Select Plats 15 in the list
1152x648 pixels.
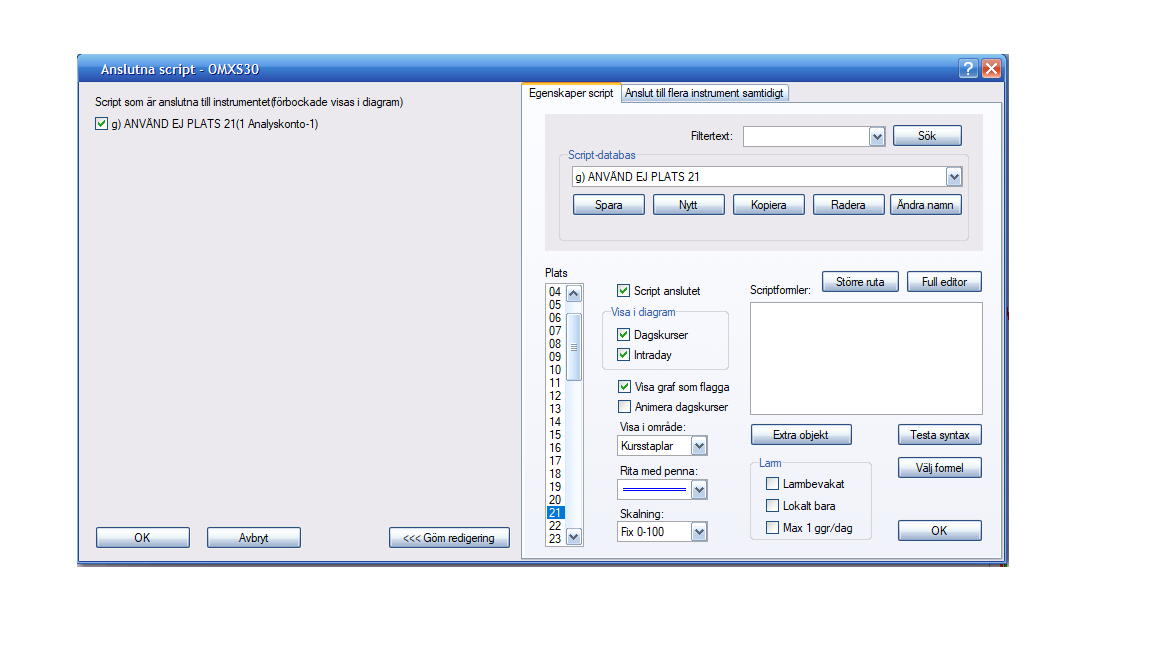click(x=555, y=435)
